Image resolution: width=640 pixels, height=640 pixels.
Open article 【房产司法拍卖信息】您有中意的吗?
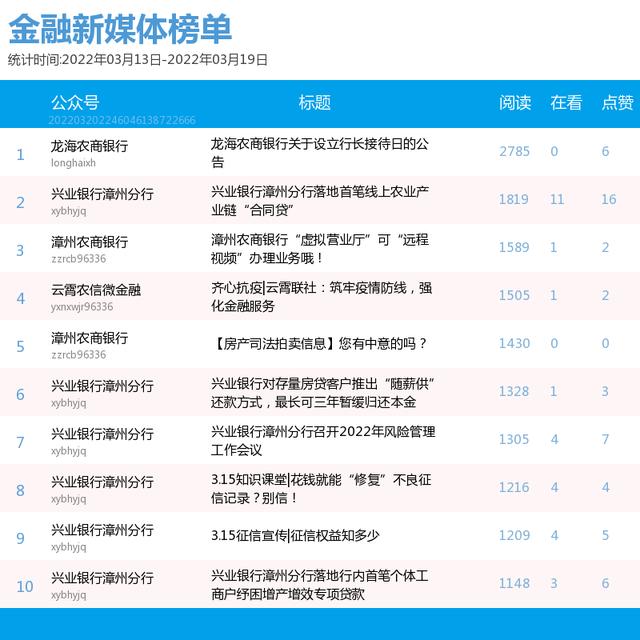pos(319,344)
